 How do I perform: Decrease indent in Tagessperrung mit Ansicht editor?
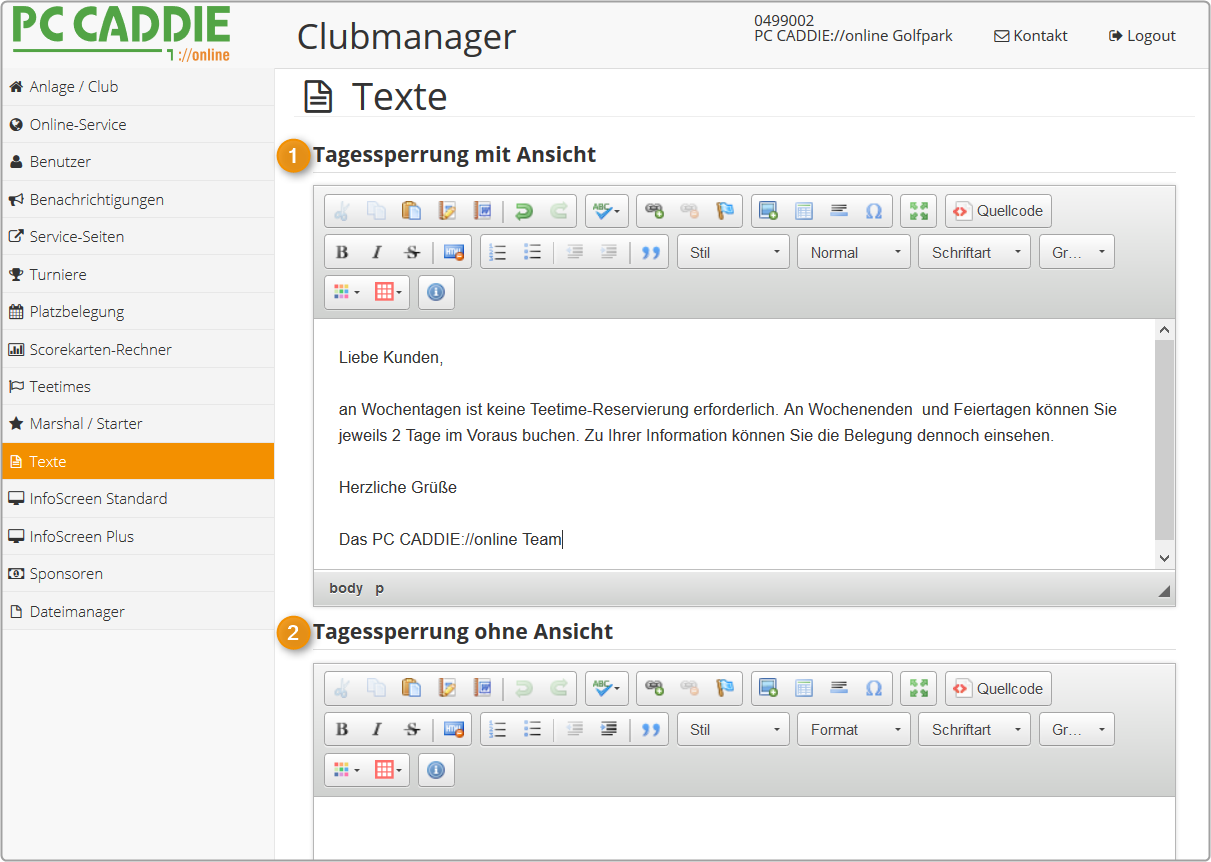pos(574,252)
